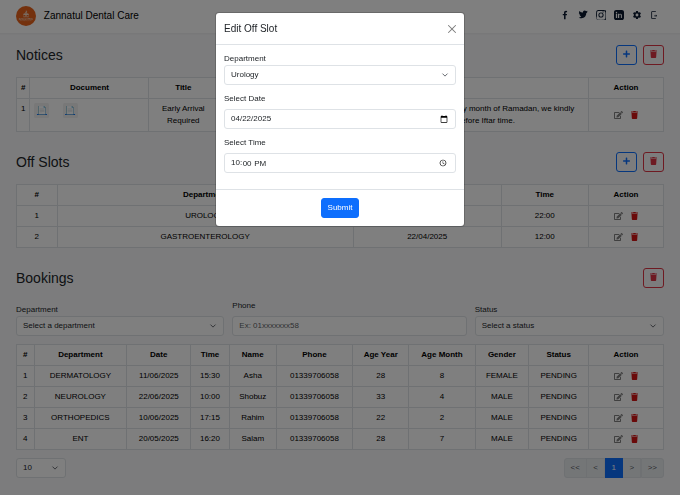Go to last page with >> button

pos(652,468)
